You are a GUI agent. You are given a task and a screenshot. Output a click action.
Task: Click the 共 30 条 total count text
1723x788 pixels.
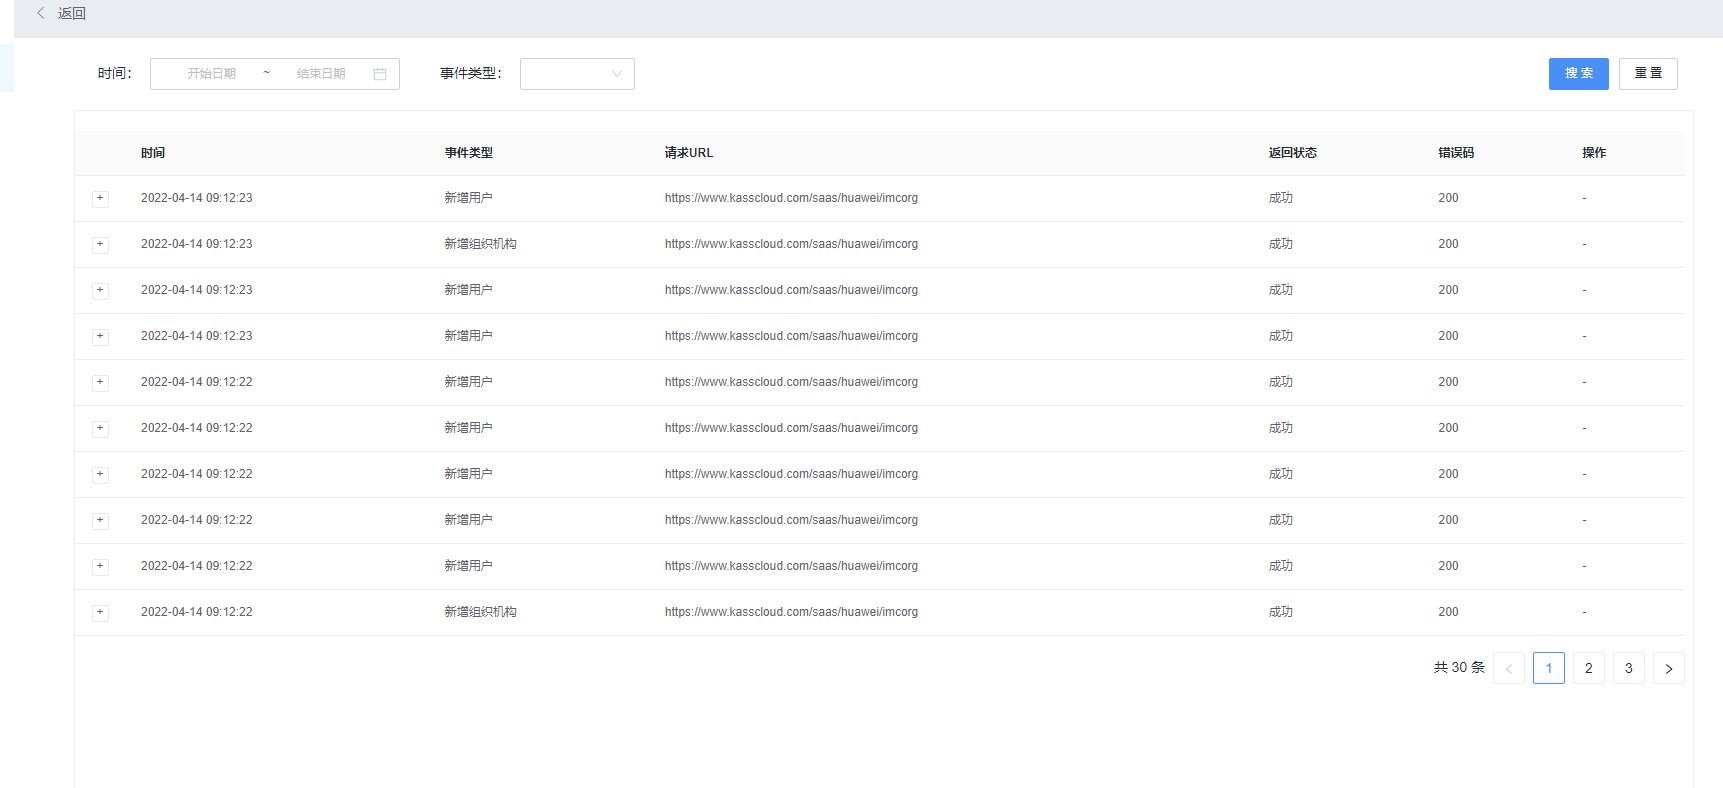[1459, 668]
